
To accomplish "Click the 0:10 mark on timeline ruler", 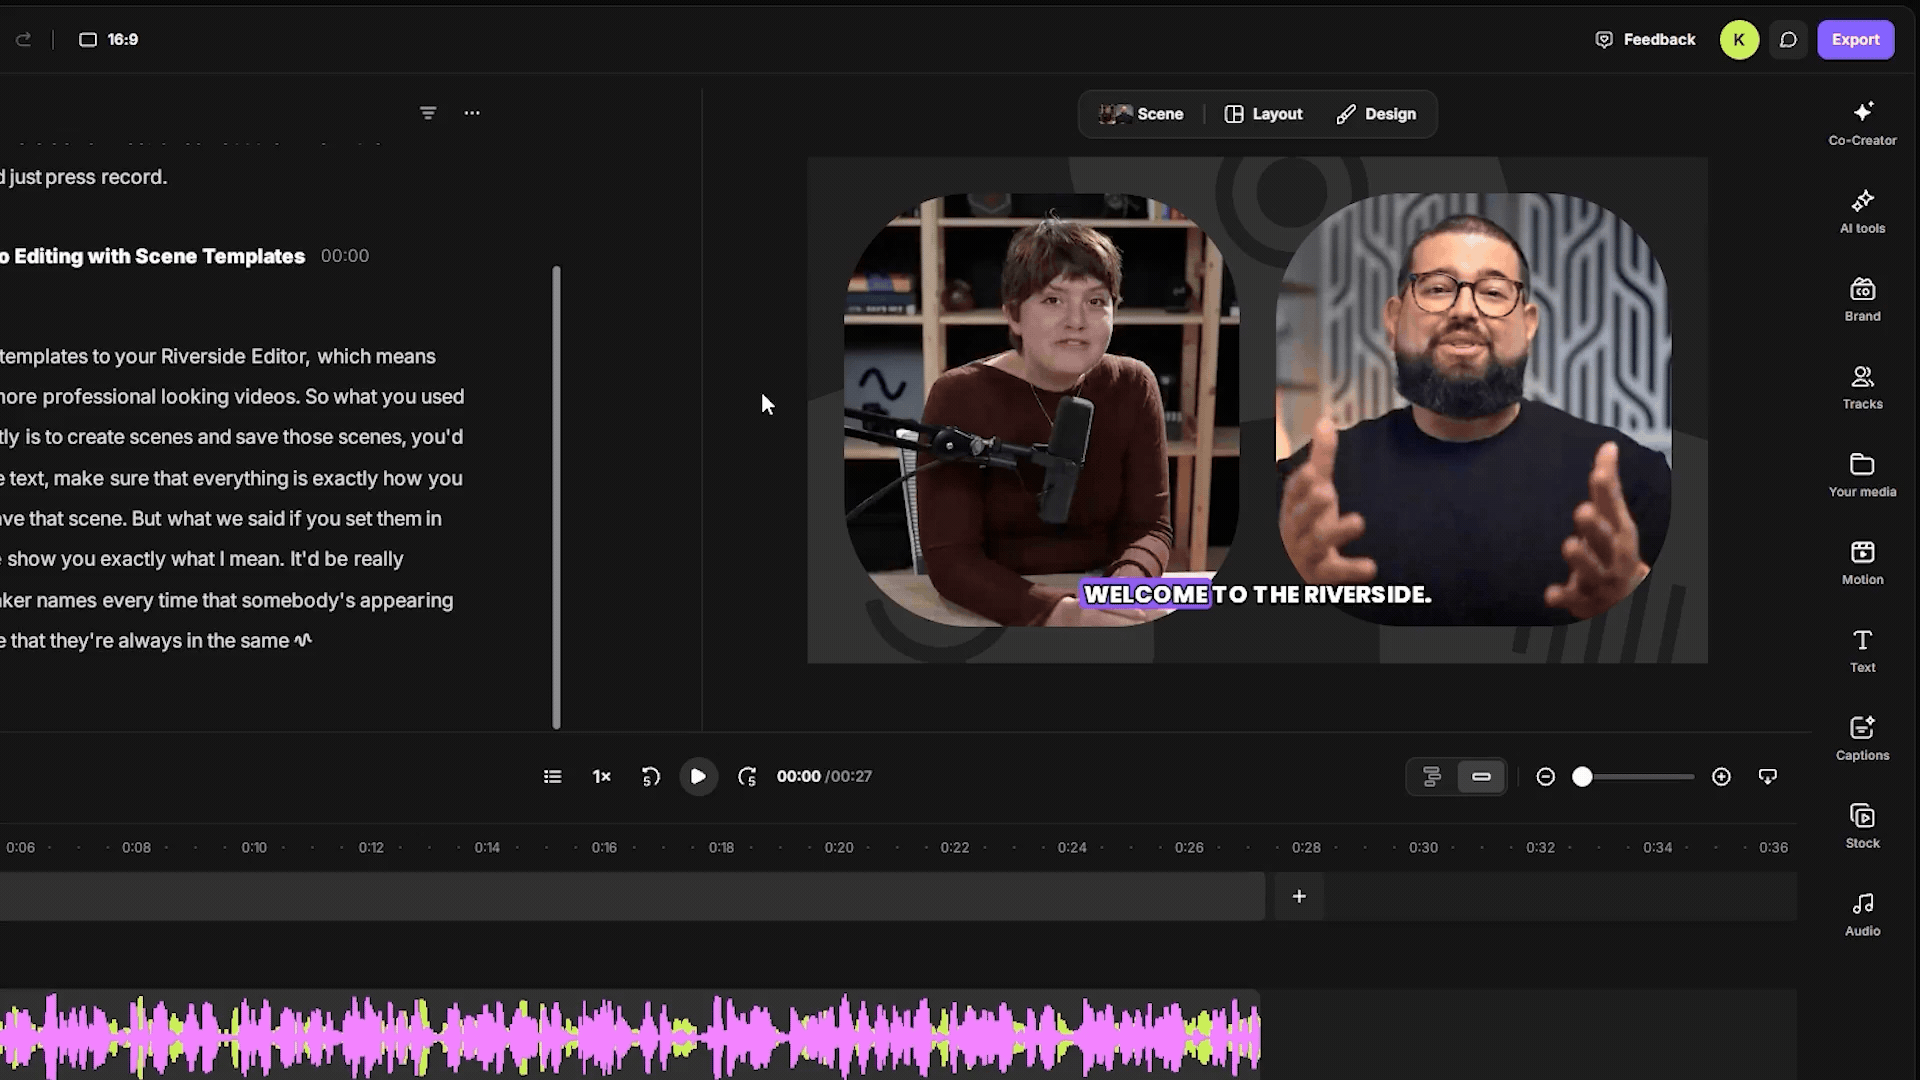I will (x=254, y=848).
